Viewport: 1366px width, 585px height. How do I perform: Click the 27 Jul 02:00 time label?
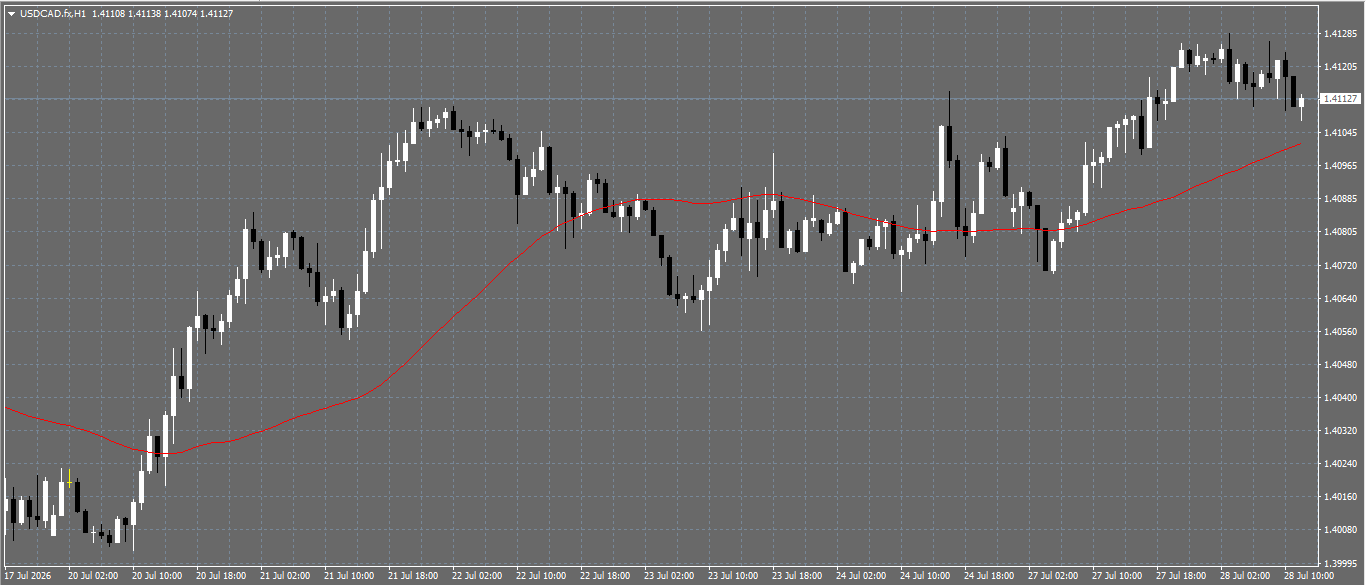point(1053,577)
